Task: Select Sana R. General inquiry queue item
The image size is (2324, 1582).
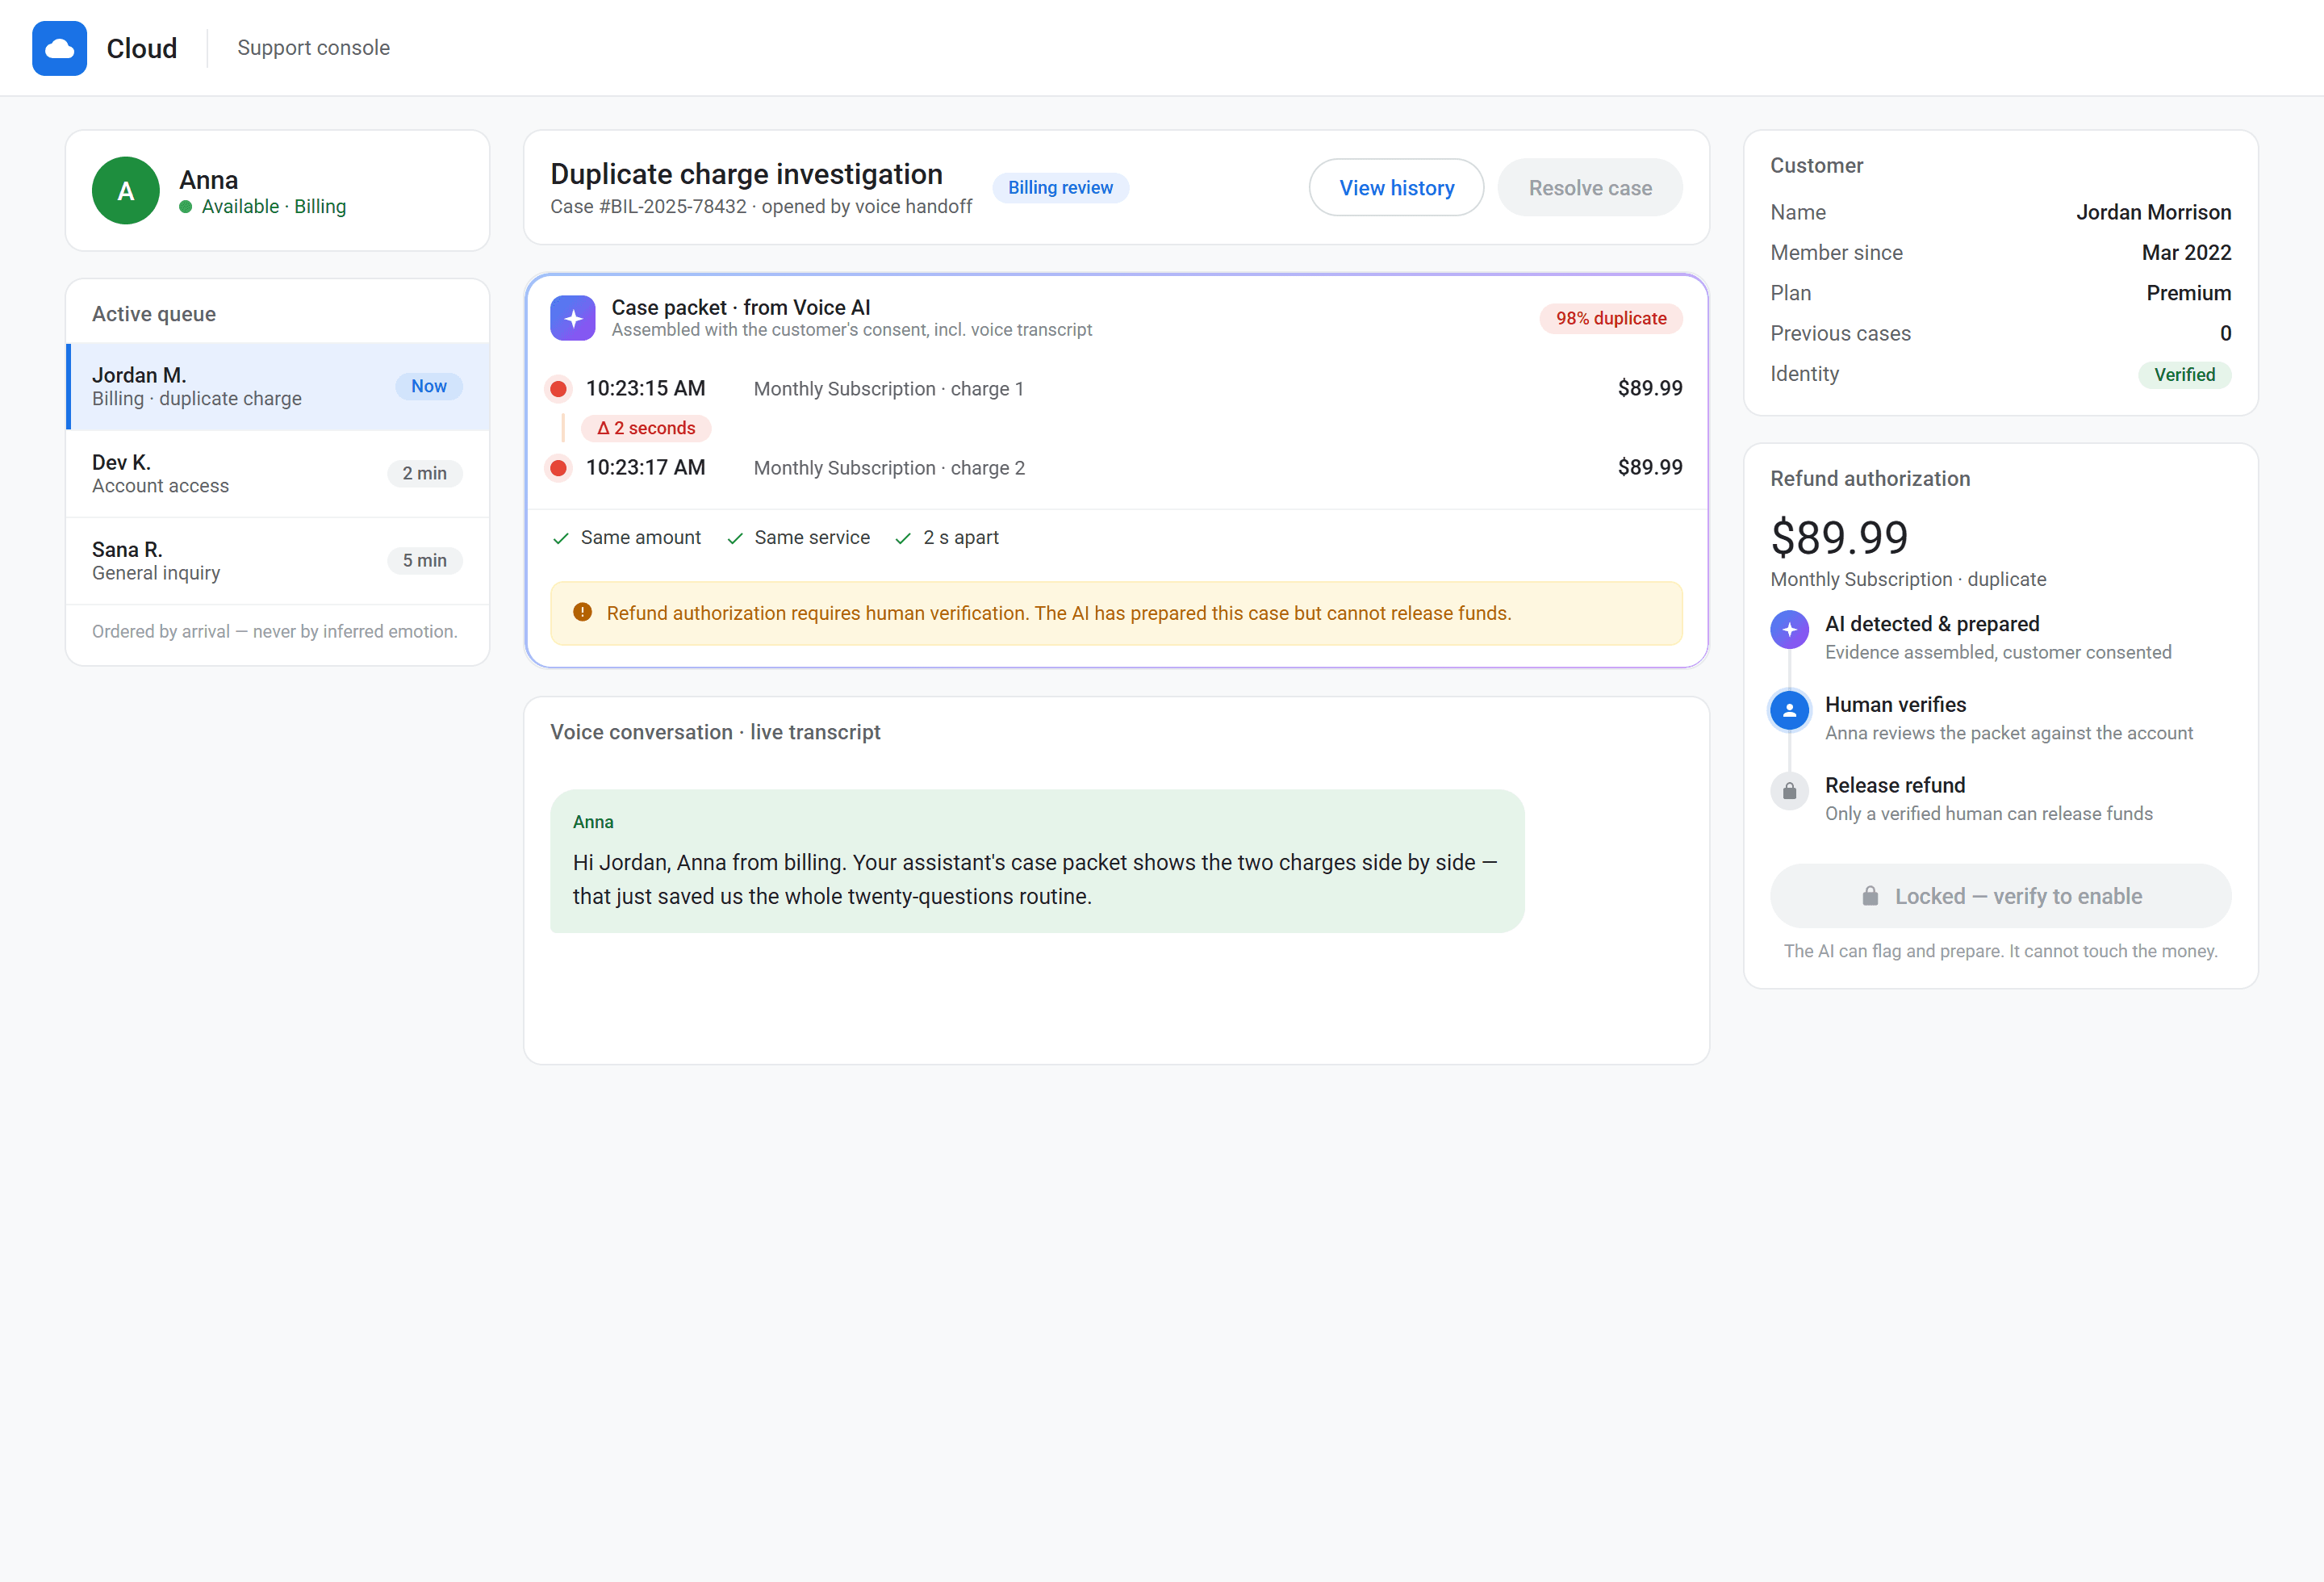Action: pos(278,561)
